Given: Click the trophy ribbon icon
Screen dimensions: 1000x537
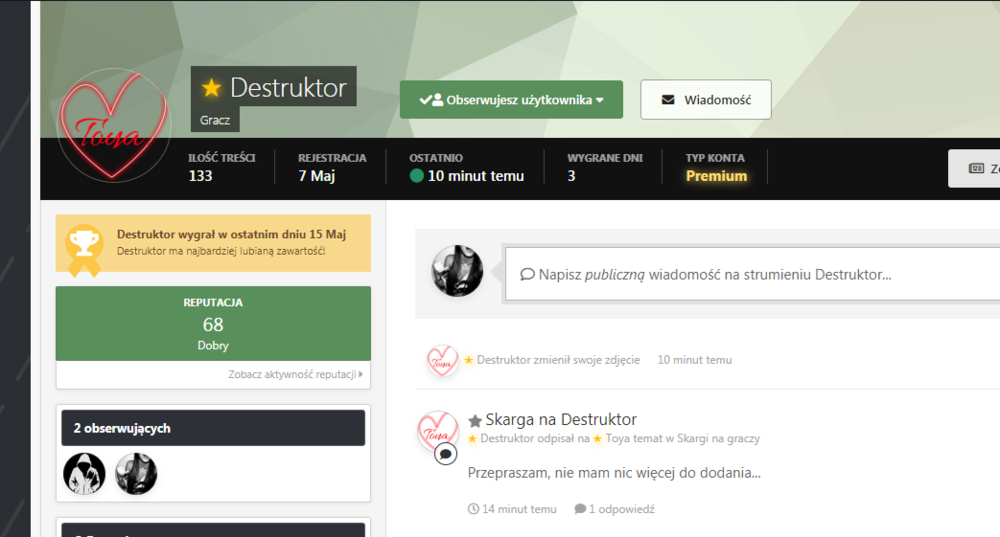Looking at the screenshot, I should click(84, 250).
